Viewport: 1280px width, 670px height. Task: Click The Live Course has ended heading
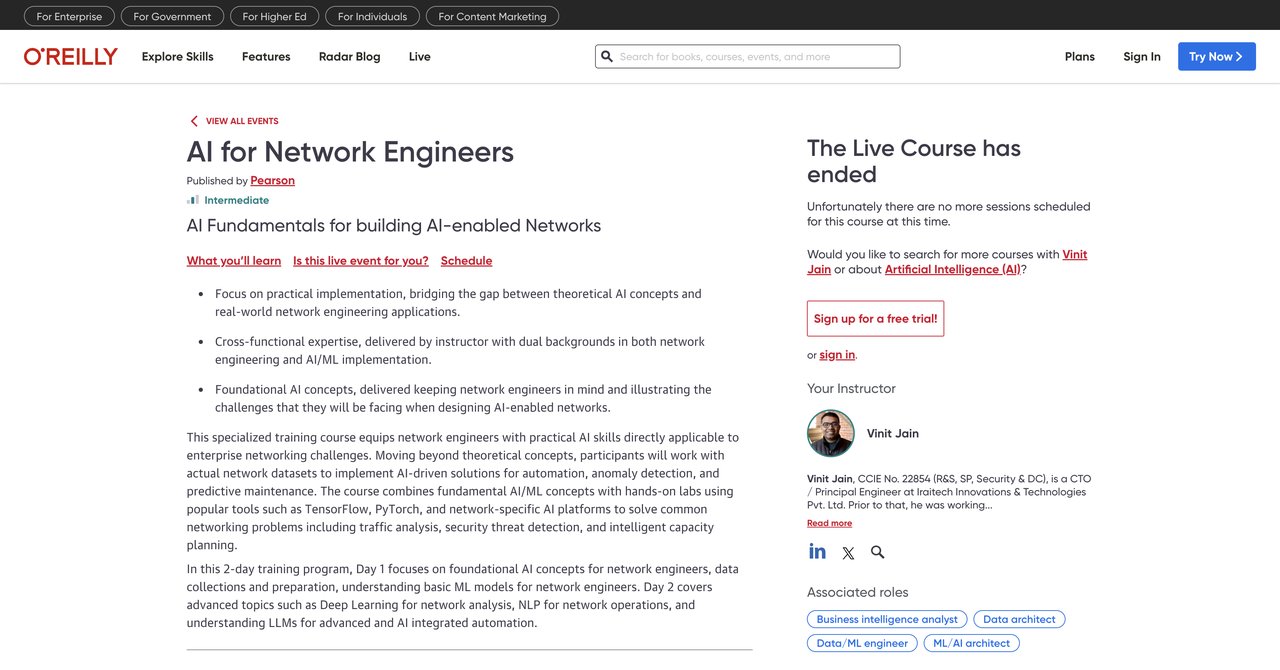914,161
